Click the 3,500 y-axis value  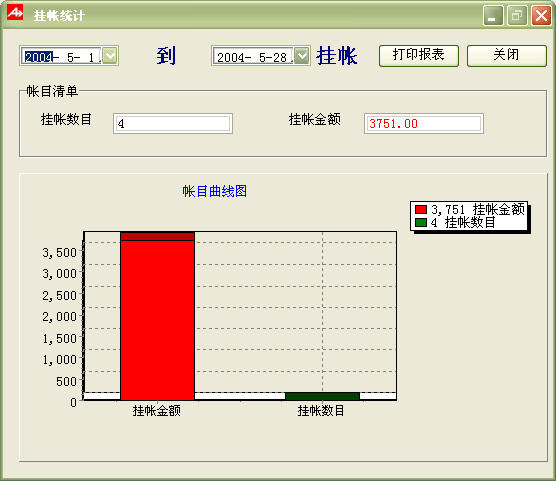pos(59,253)
